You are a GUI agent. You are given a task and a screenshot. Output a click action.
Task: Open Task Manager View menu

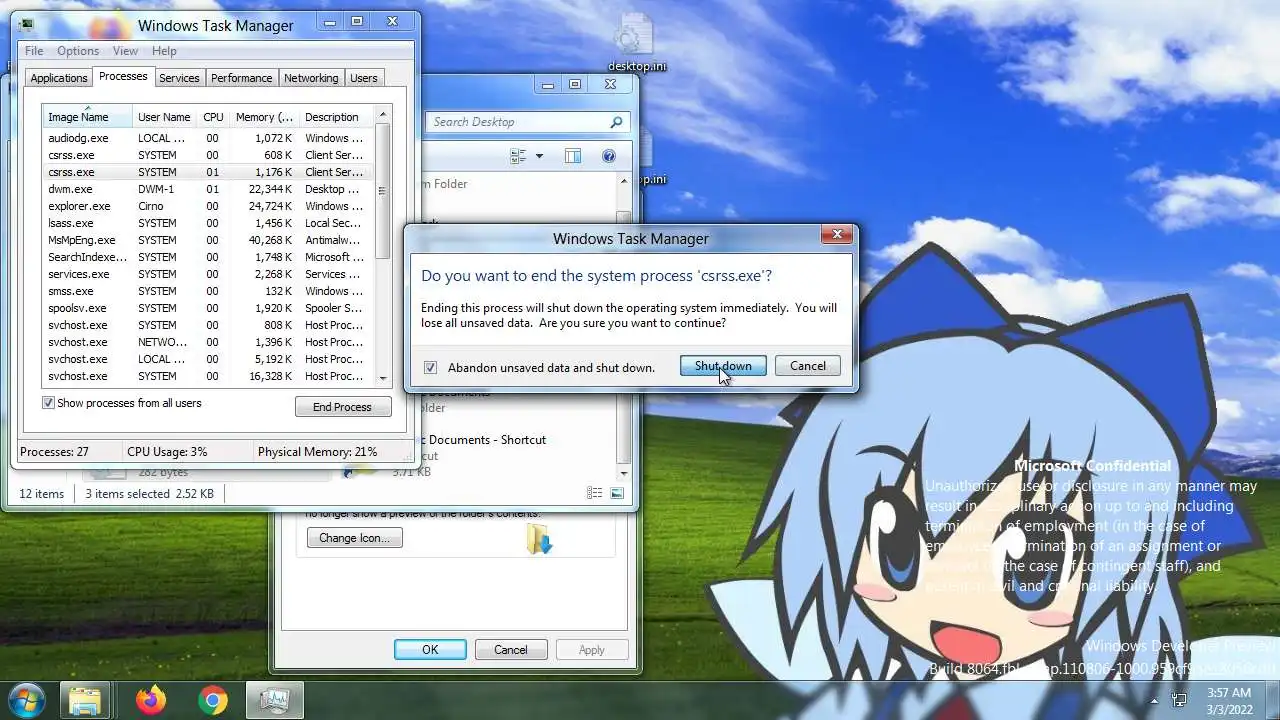click(x=125, y=51)
